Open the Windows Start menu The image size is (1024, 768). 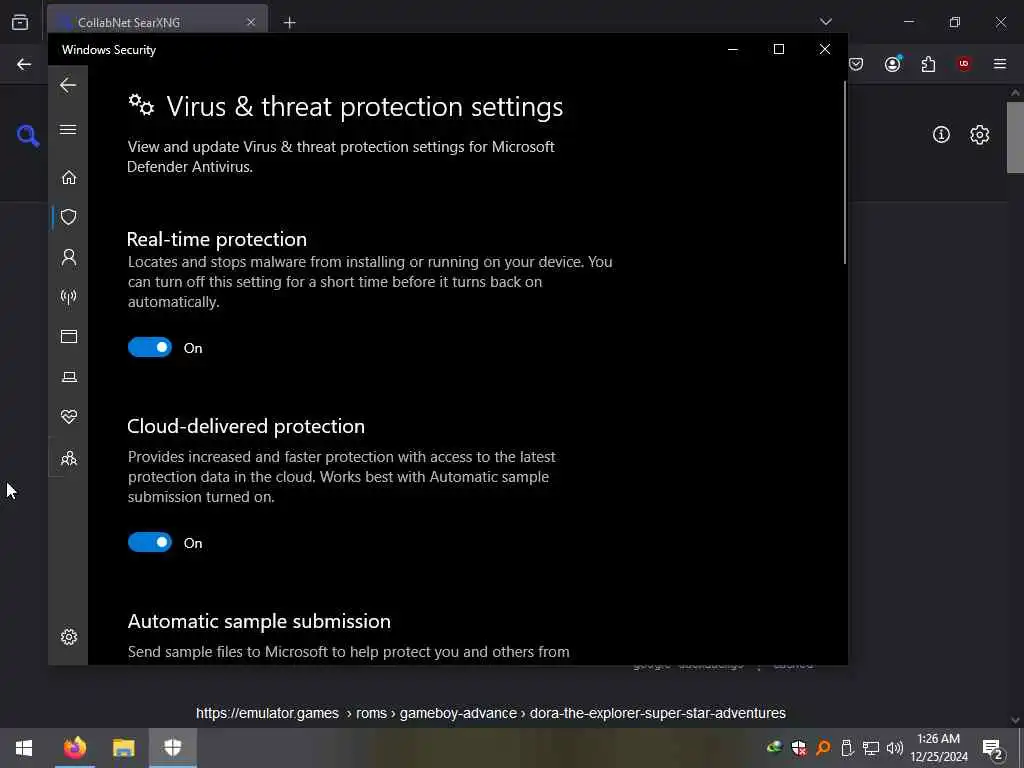[x=24, y=748]
